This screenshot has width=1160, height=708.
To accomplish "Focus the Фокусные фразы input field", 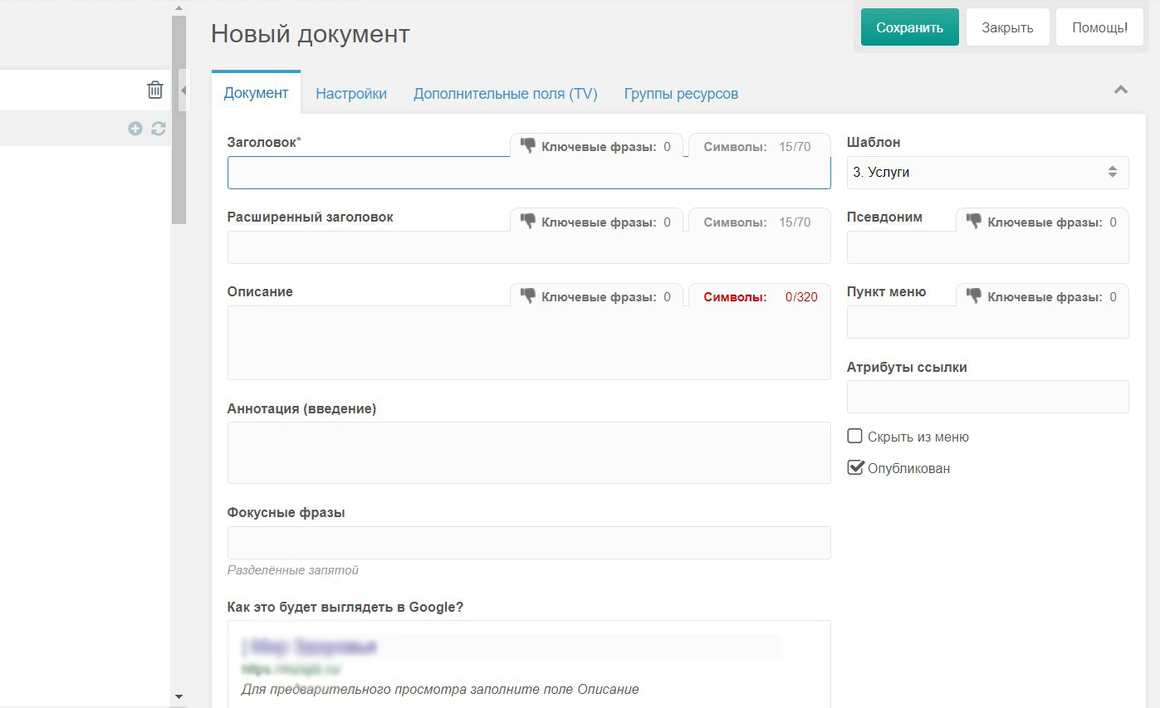I will pyautogui.click(x=529, y=542).
